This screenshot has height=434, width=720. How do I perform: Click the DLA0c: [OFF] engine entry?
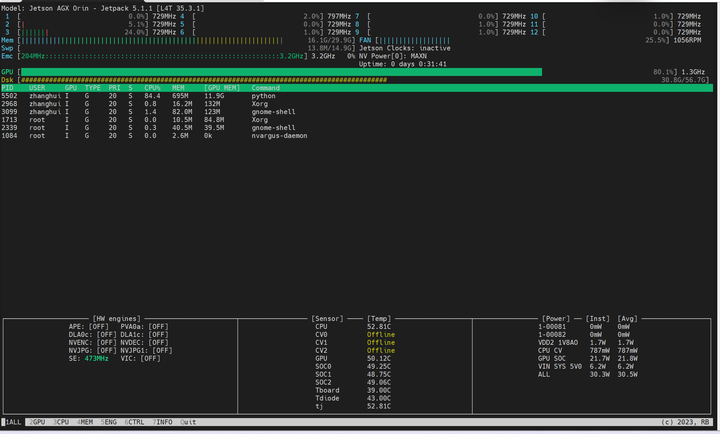pos(92,335)
